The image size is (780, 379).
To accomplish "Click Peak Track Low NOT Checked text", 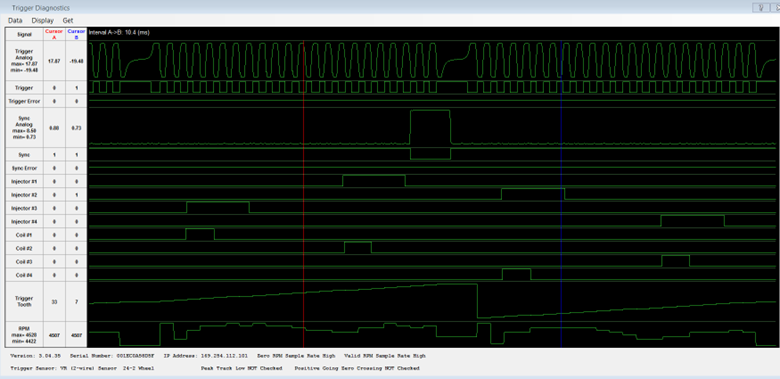I will (241, 368).
